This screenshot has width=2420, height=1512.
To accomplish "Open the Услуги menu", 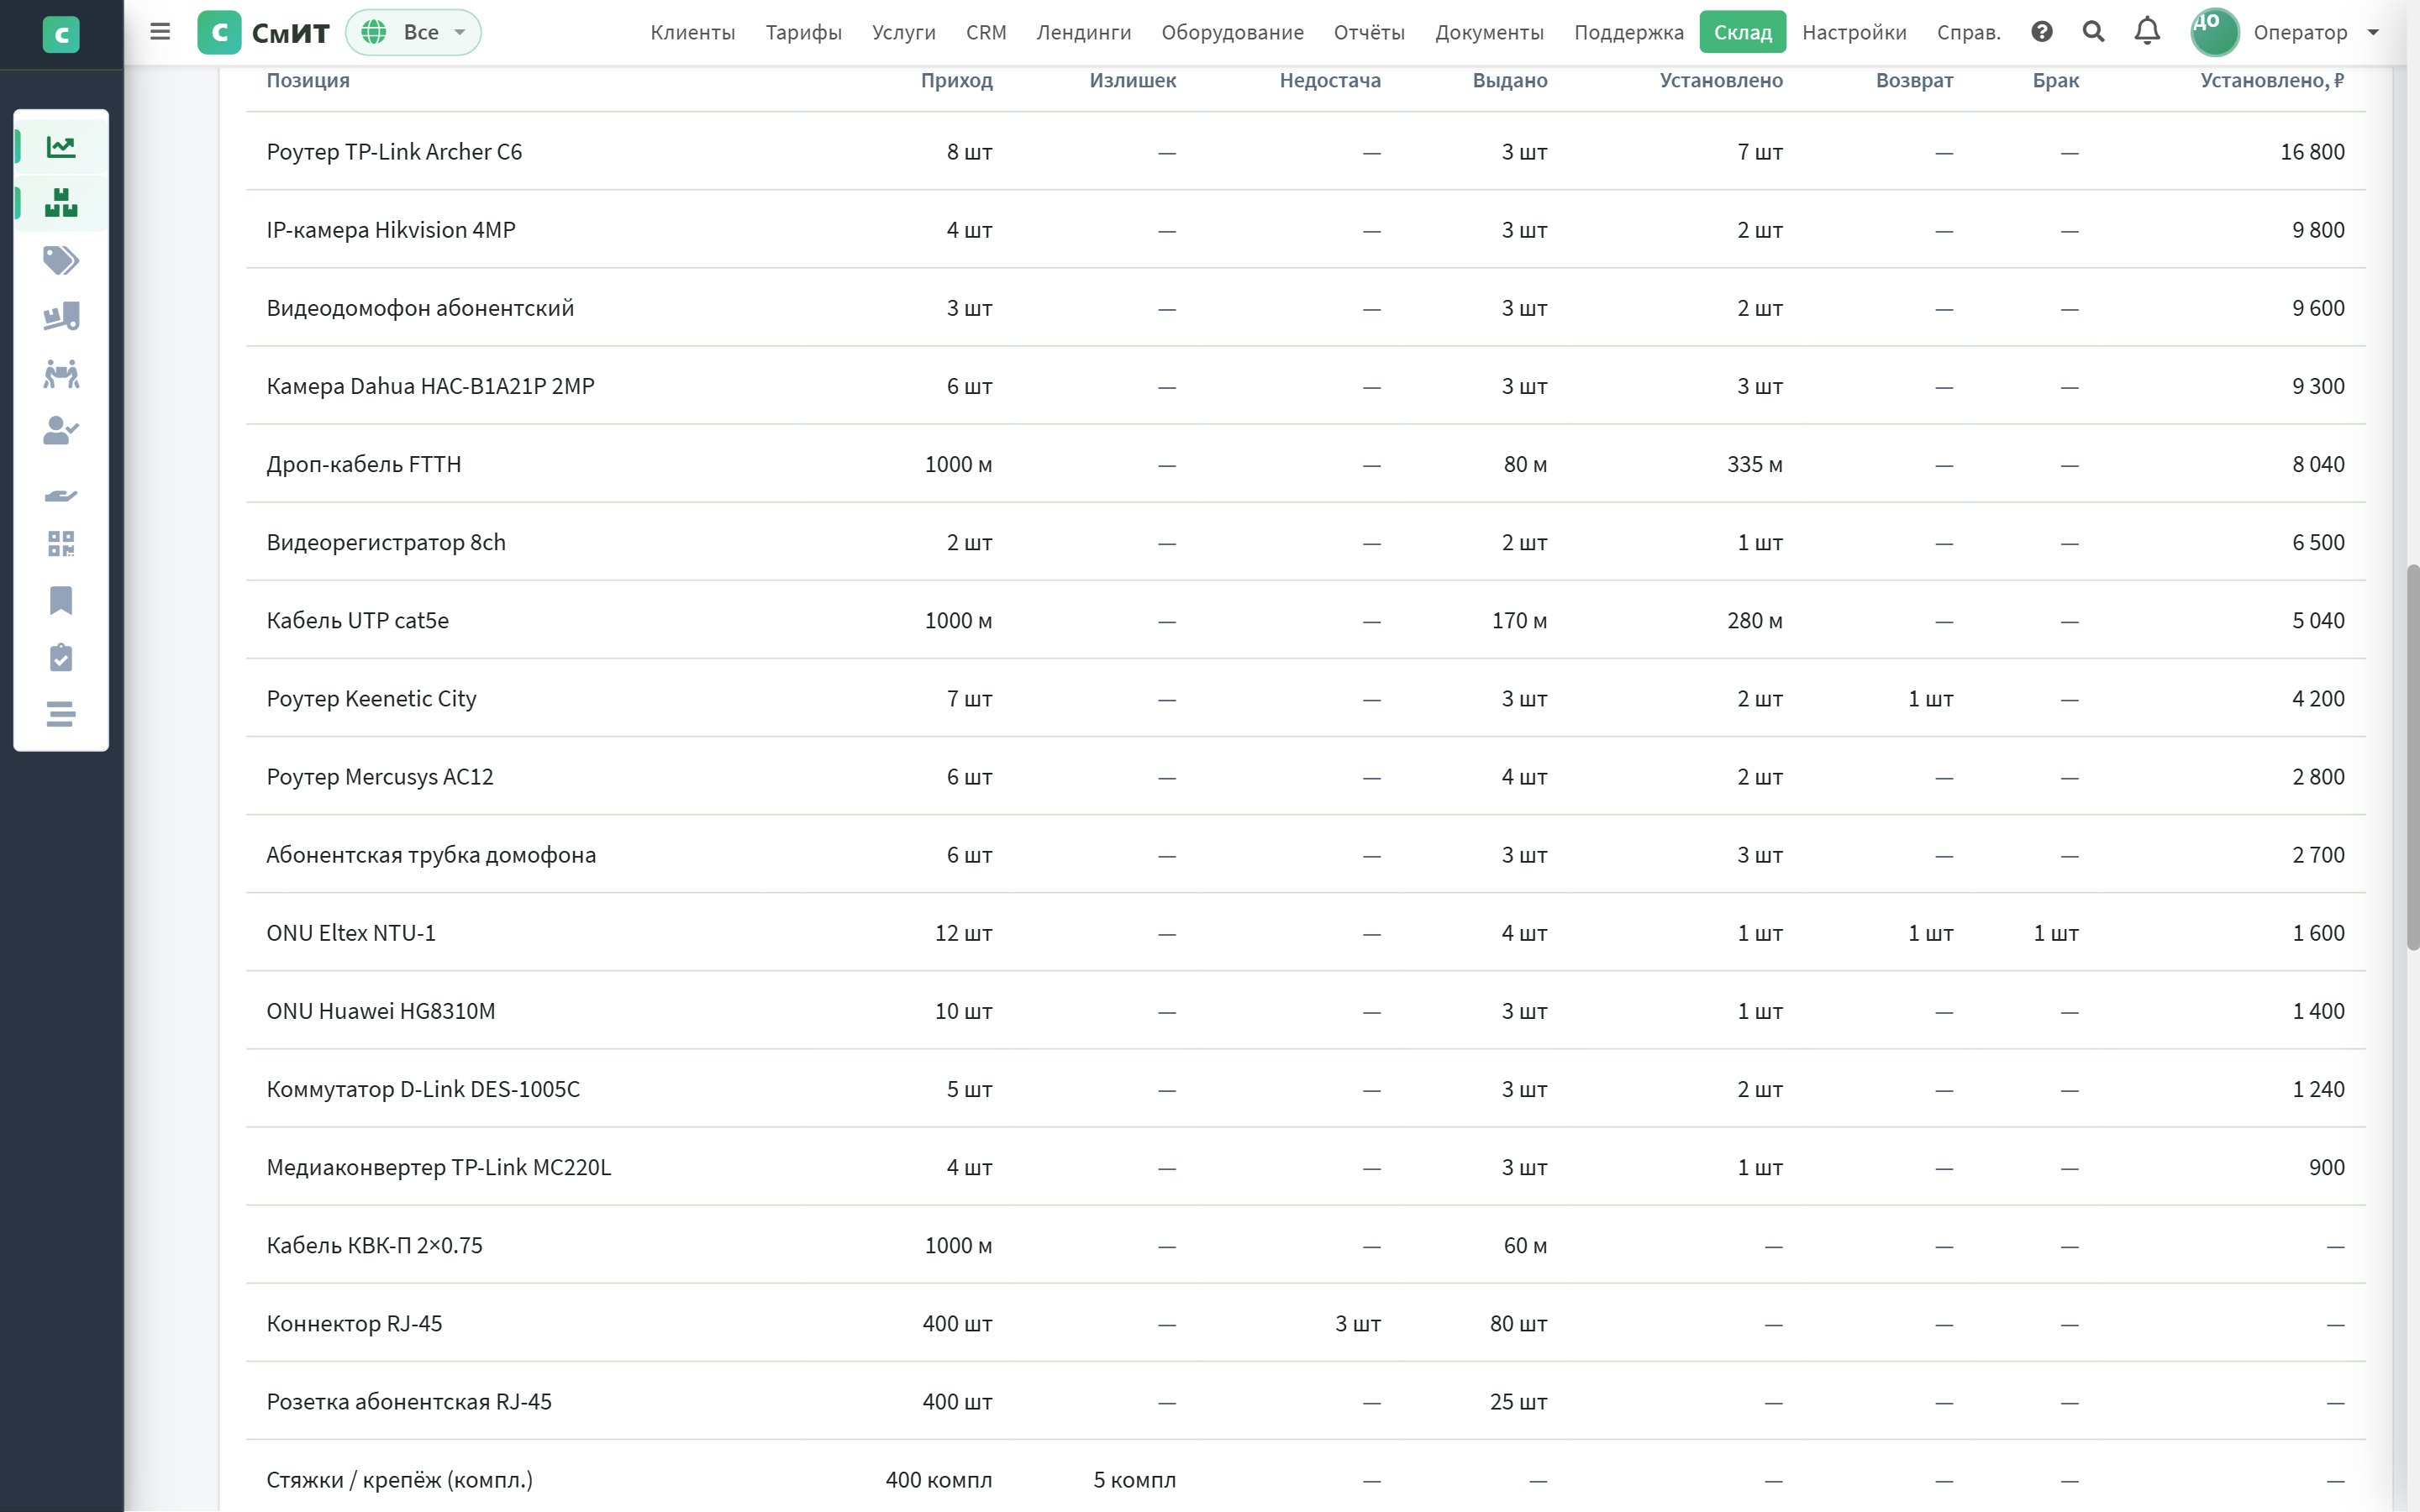I will pos(904,33).
